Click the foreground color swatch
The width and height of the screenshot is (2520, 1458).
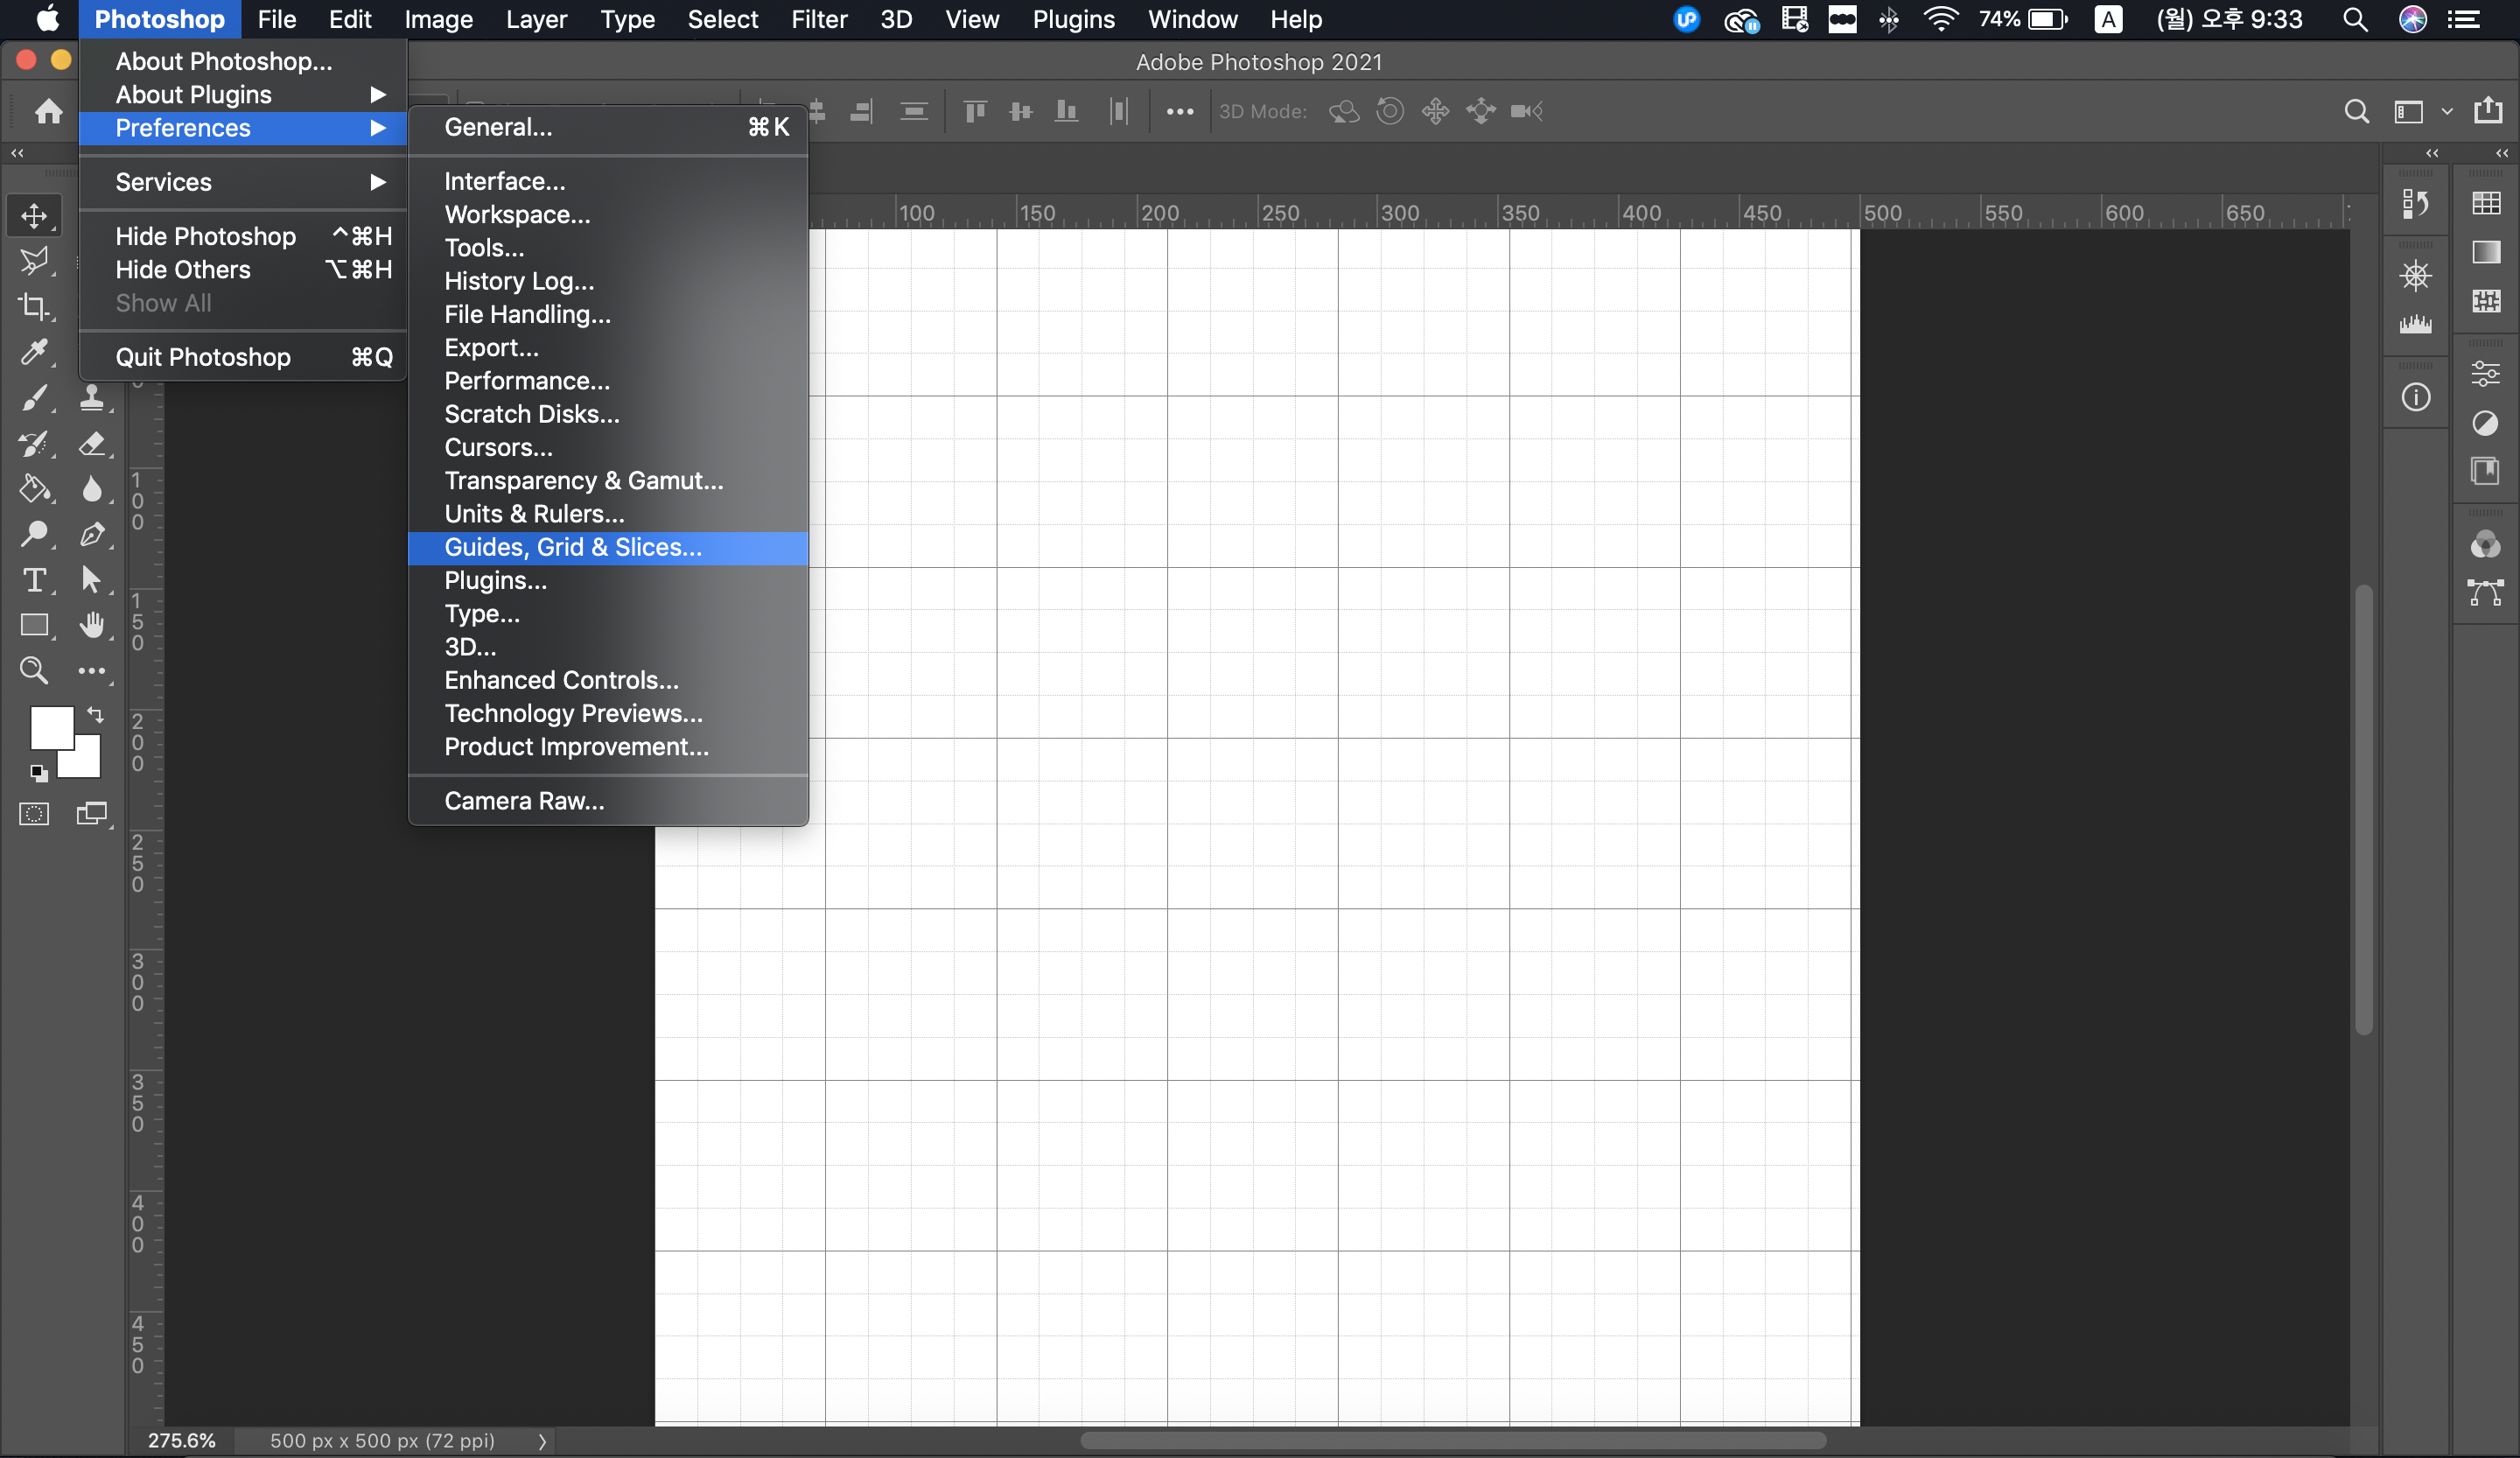point(50,726)
